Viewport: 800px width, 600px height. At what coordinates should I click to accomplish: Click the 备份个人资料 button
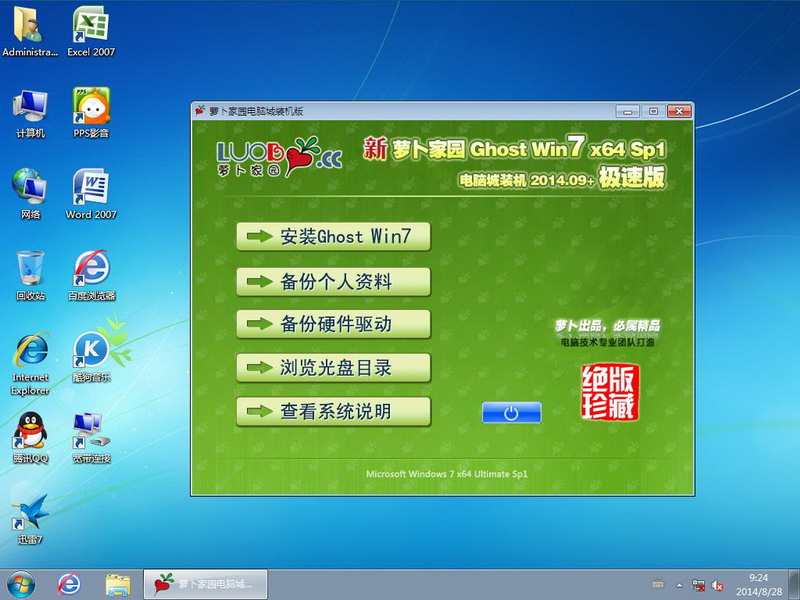click(334, 282)
